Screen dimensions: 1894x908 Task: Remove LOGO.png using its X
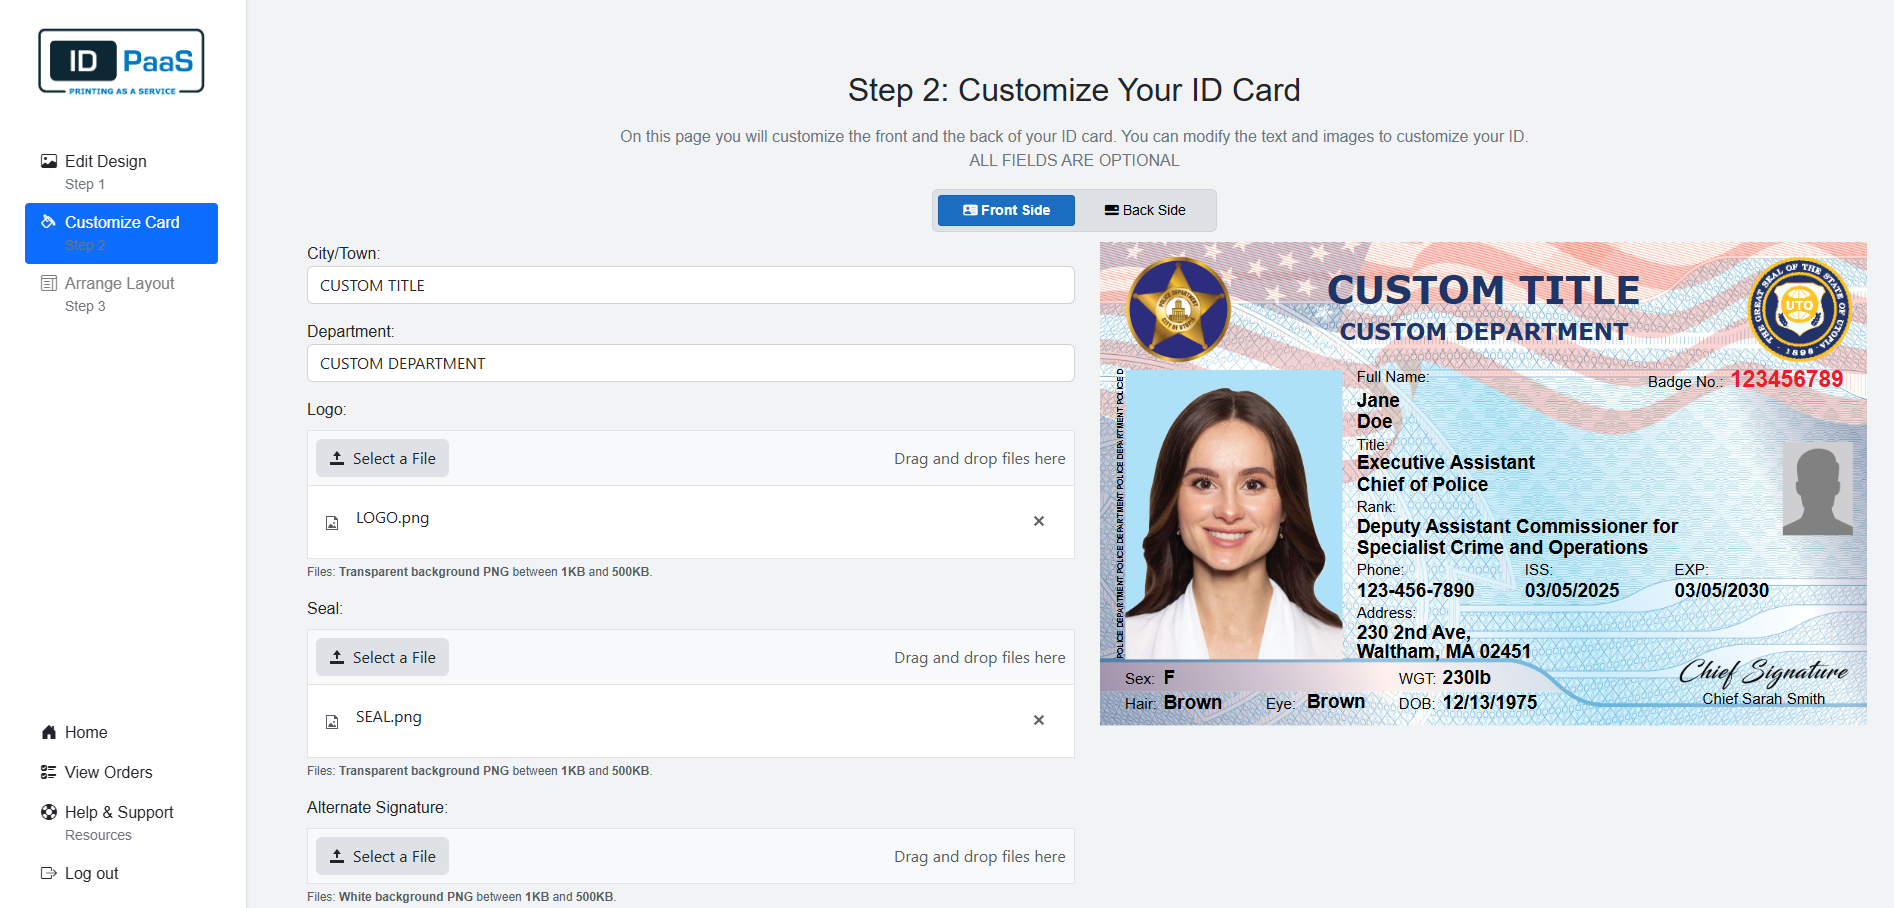[1039, 521]
